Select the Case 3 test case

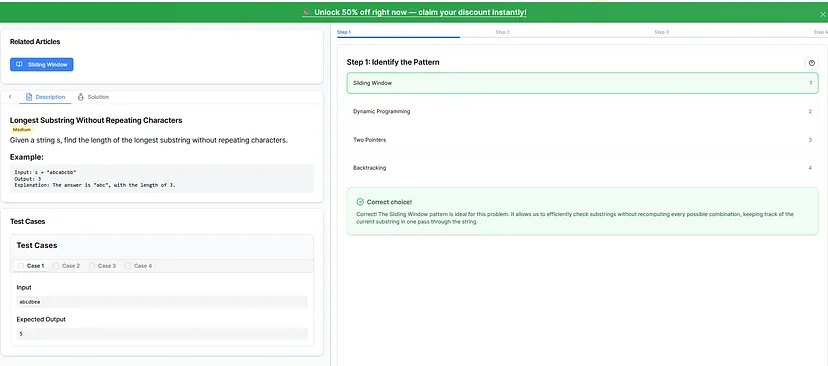[x=102, y=266]
